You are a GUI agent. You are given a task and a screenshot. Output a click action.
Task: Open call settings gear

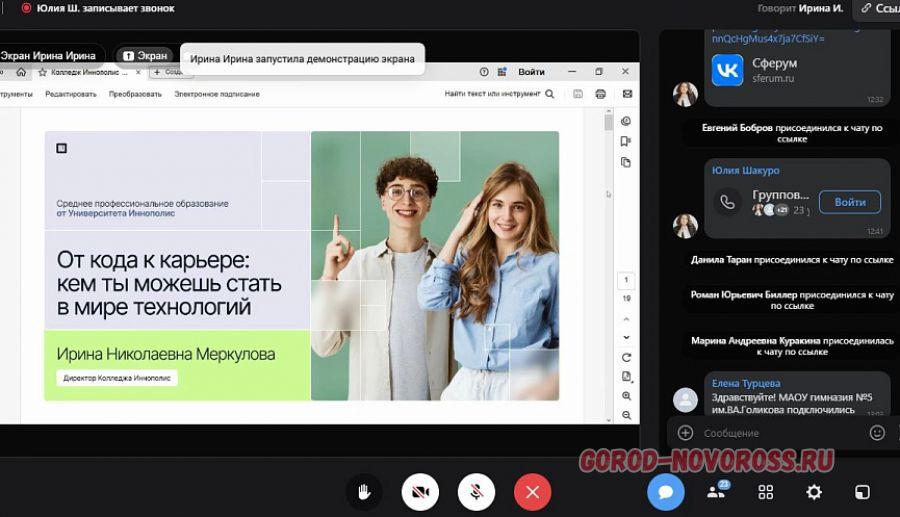click(814, 492)
